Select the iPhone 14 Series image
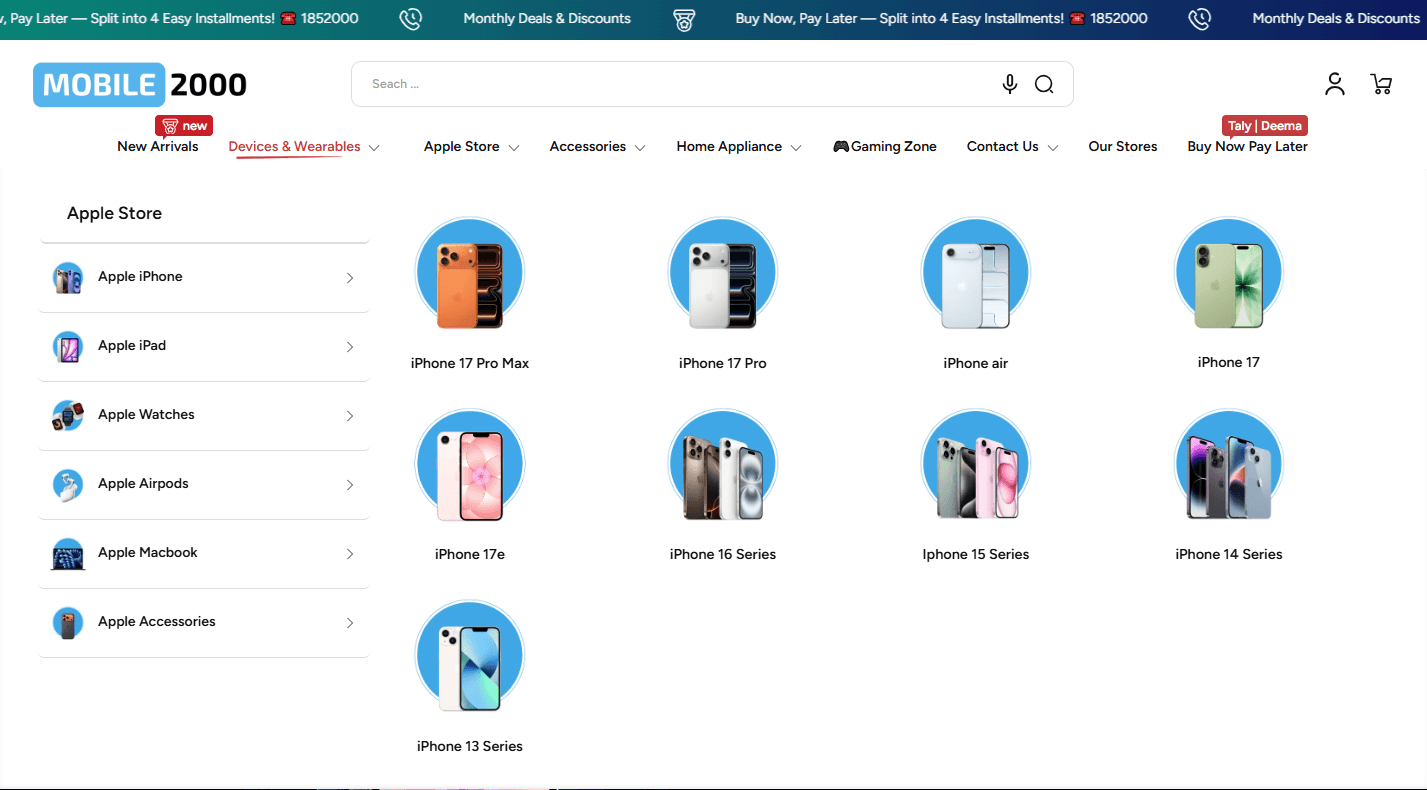The image size is (1427, 790). point(1229,465)
